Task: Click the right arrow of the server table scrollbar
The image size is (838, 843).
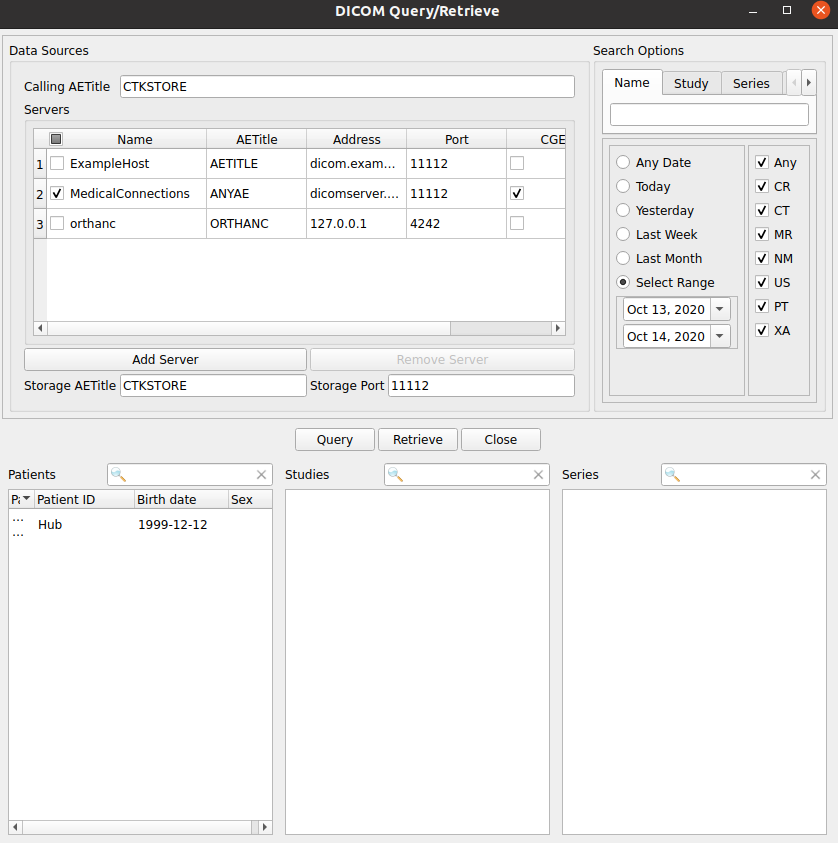Action: point(558,328)
